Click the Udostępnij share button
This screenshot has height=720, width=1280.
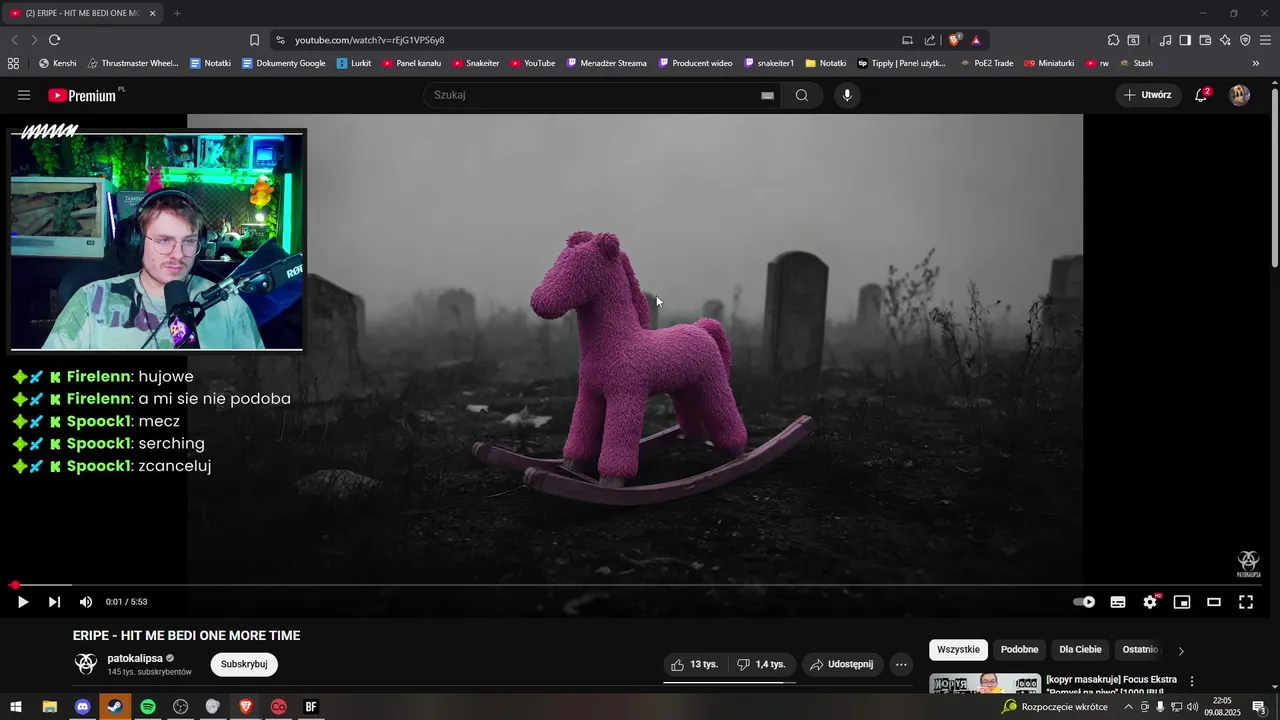click(x=842, y=664)
